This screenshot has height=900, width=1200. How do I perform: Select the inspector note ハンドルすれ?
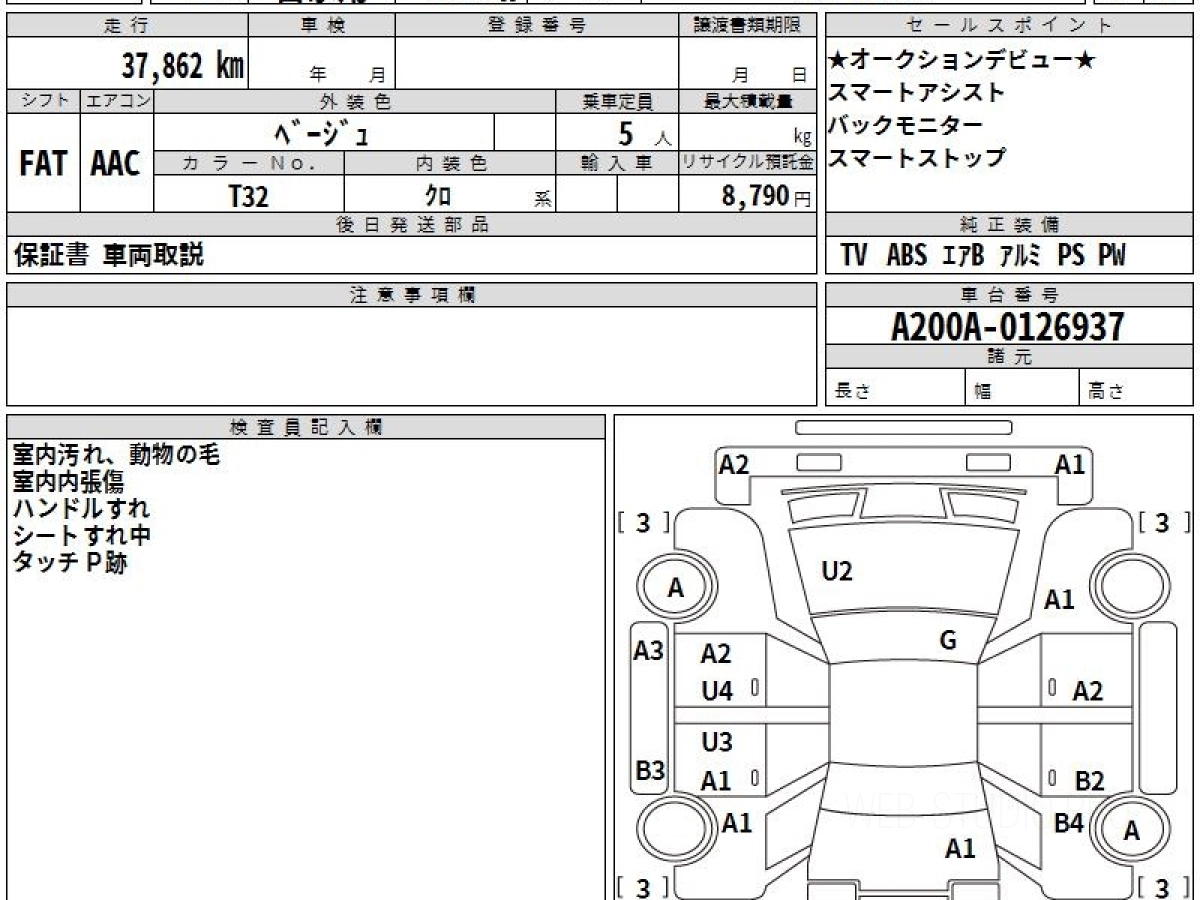coord(81,508)
